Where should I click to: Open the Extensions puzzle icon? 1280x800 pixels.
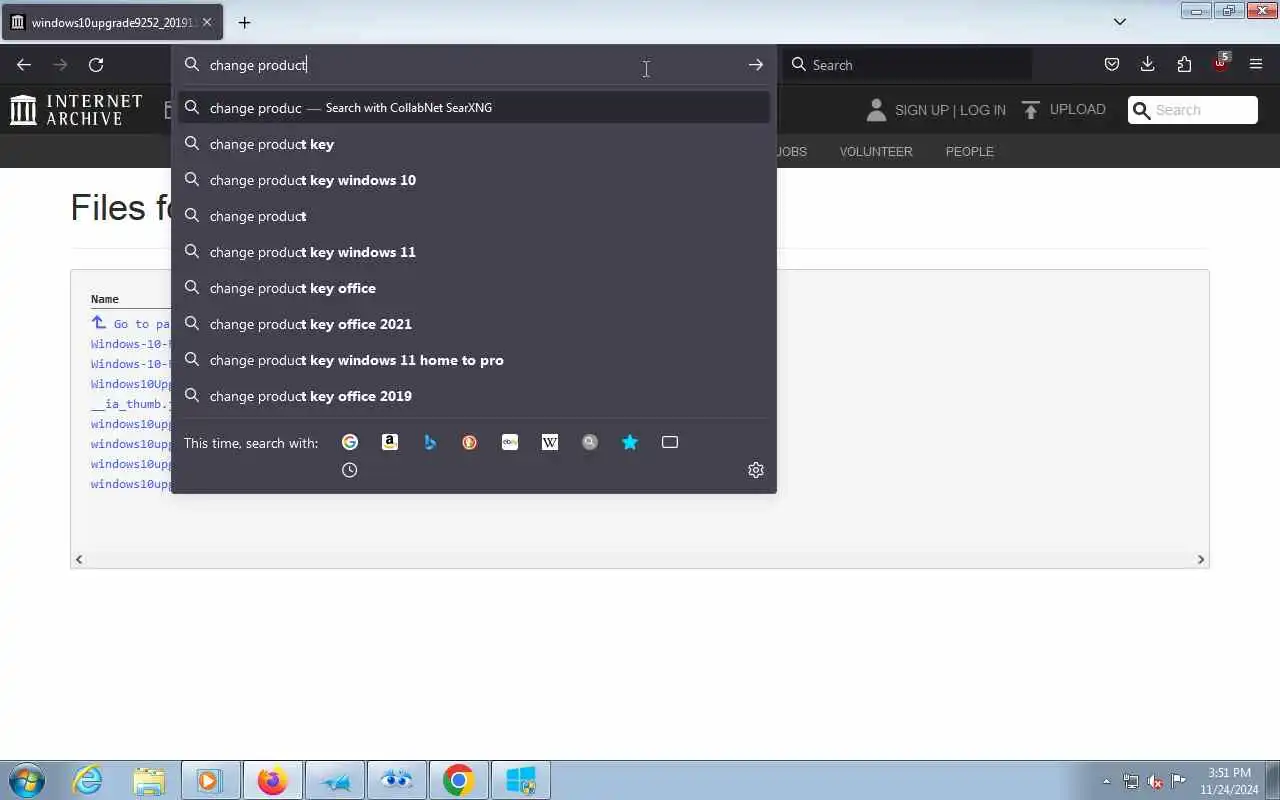pyautogui.click(x=1184, y=65)
